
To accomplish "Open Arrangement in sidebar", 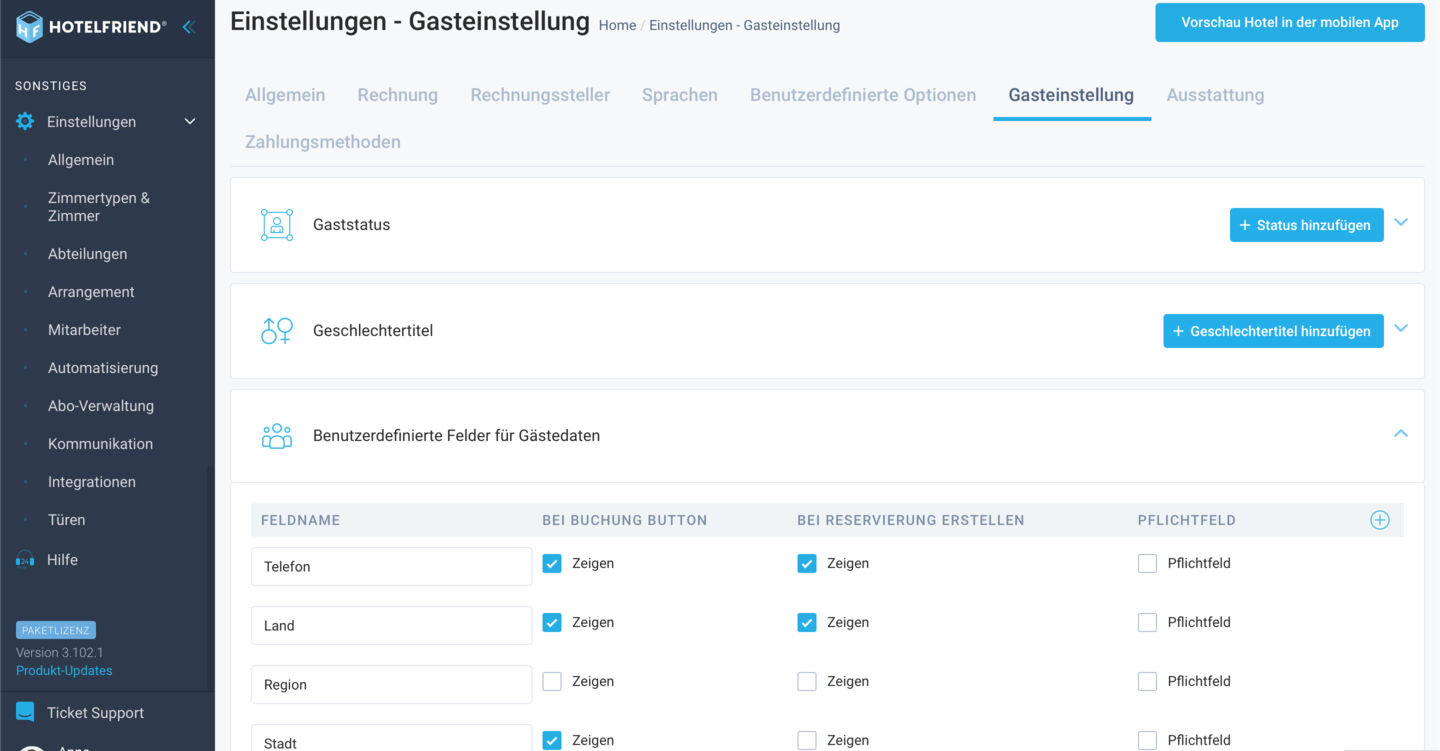I will pyautogui.click(x=91, y=292).
